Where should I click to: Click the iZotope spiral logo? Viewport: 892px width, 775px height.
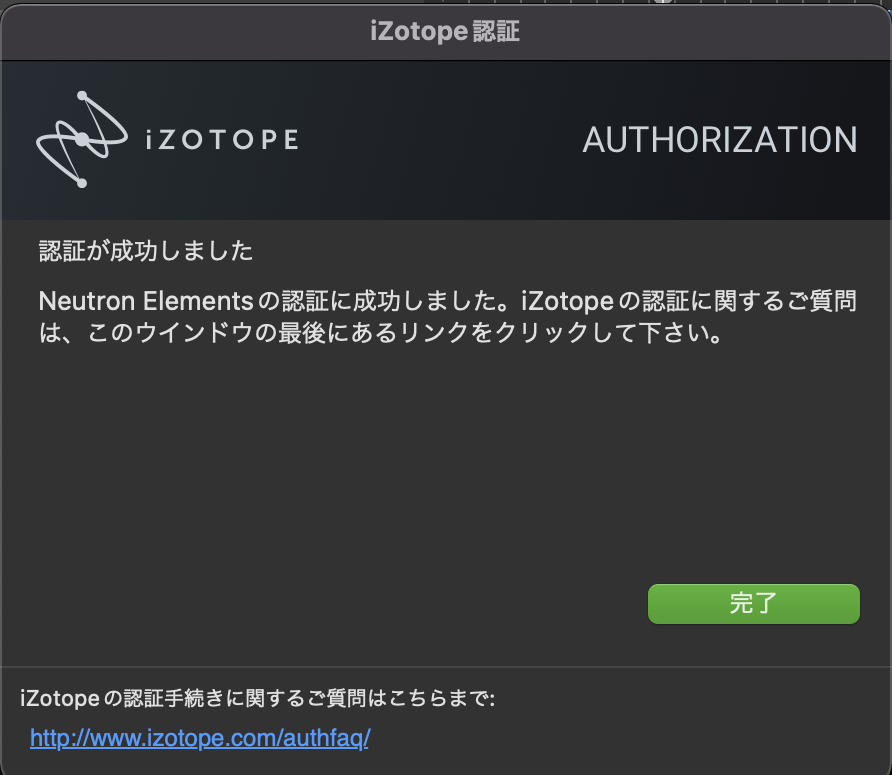pos(81,139)
